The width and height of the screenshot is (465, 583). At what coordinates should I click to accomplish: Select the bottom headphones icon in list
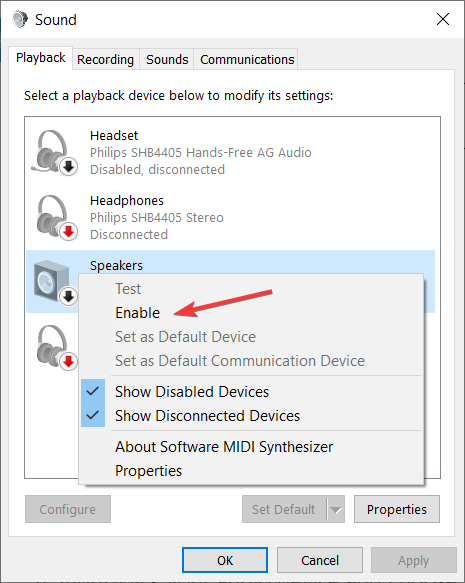pyautogui.click(x=56, y=348)
